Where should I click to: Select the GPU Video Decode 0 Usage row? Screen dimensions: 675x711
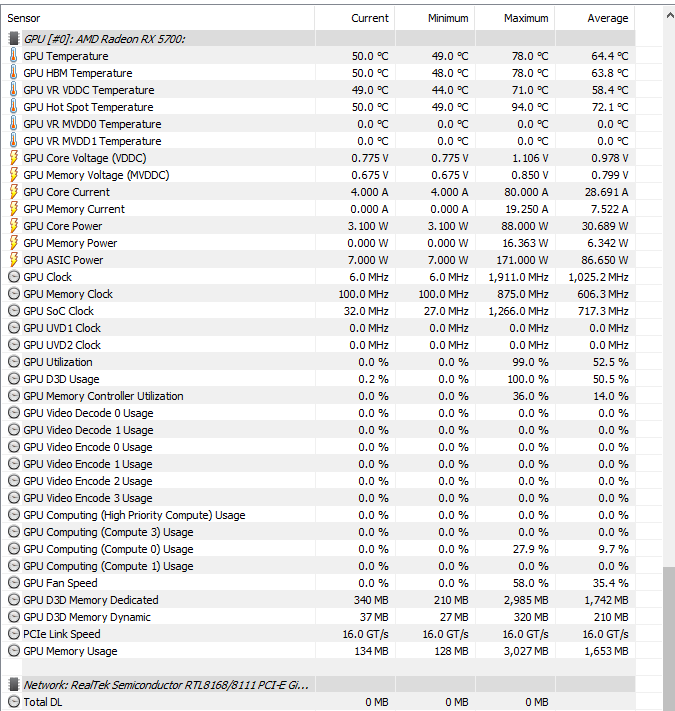coord(318,413)
